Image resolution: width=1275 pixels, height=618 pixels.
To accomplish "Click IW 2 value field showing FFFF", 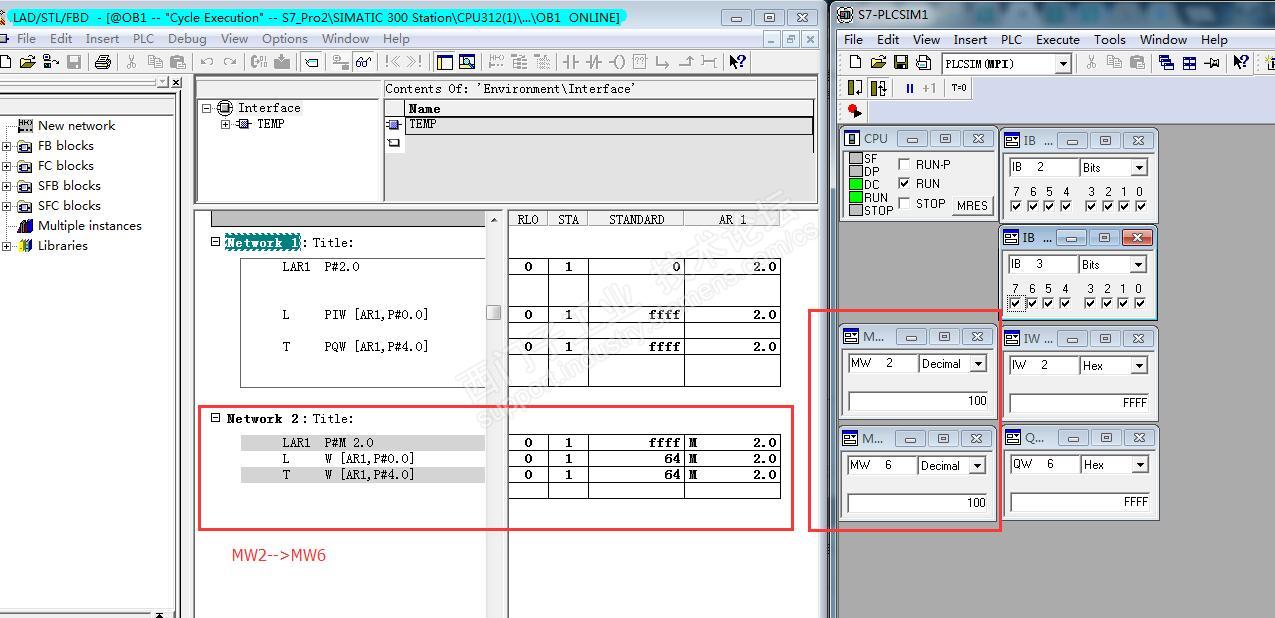I will pyautogui.click(x=1079, y=403).
